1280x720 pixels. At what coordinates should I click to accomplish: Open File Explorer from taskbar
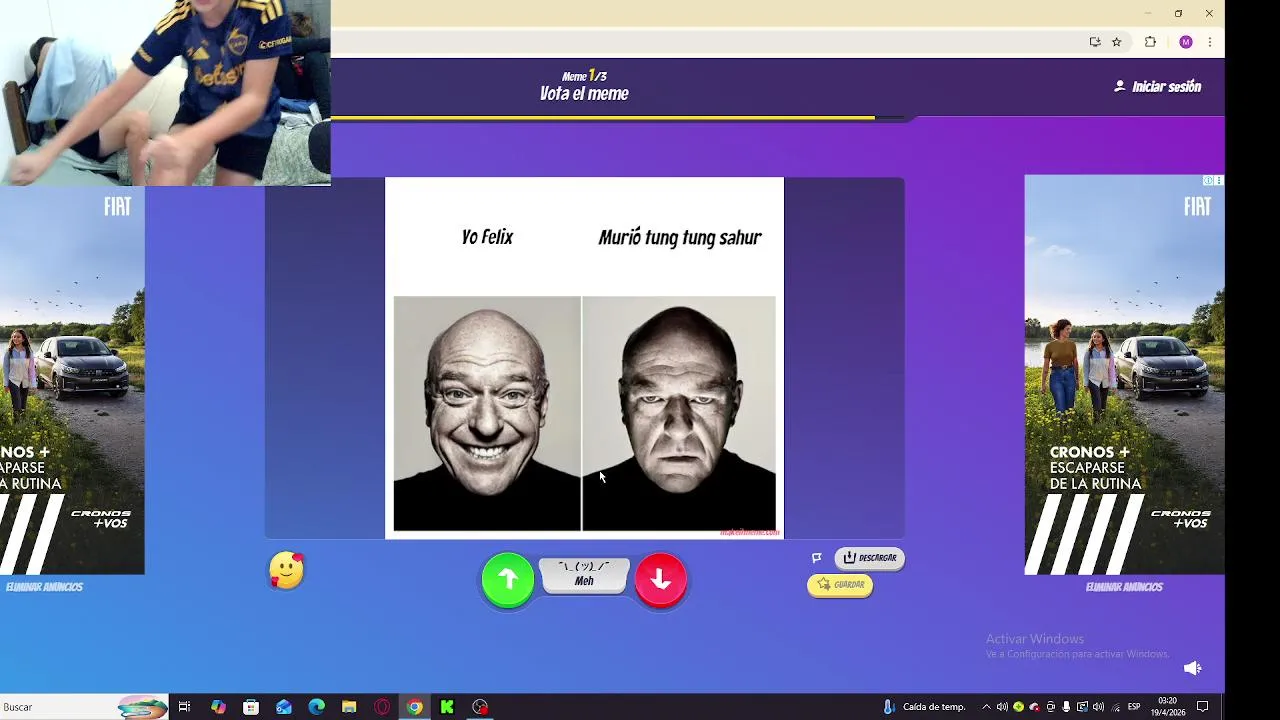(349, 707)
